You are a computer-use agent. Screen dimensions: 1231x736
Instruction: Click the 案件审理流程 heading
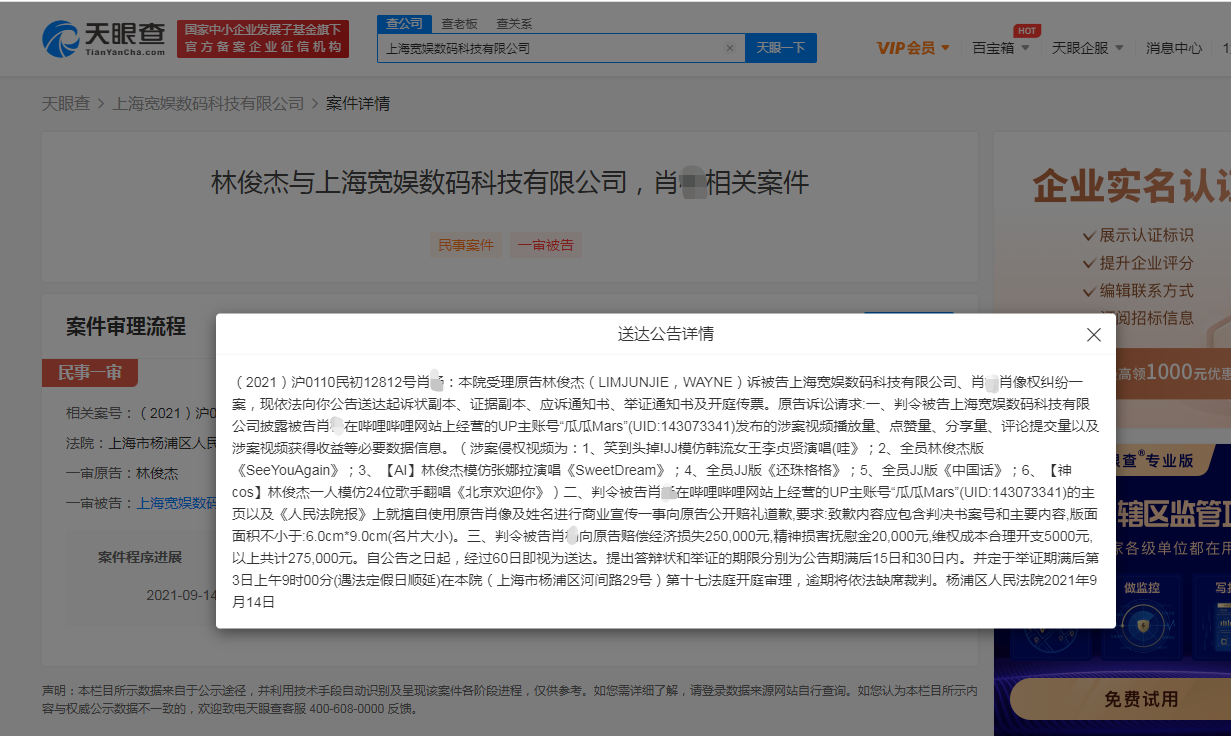(x=126, y=326)
